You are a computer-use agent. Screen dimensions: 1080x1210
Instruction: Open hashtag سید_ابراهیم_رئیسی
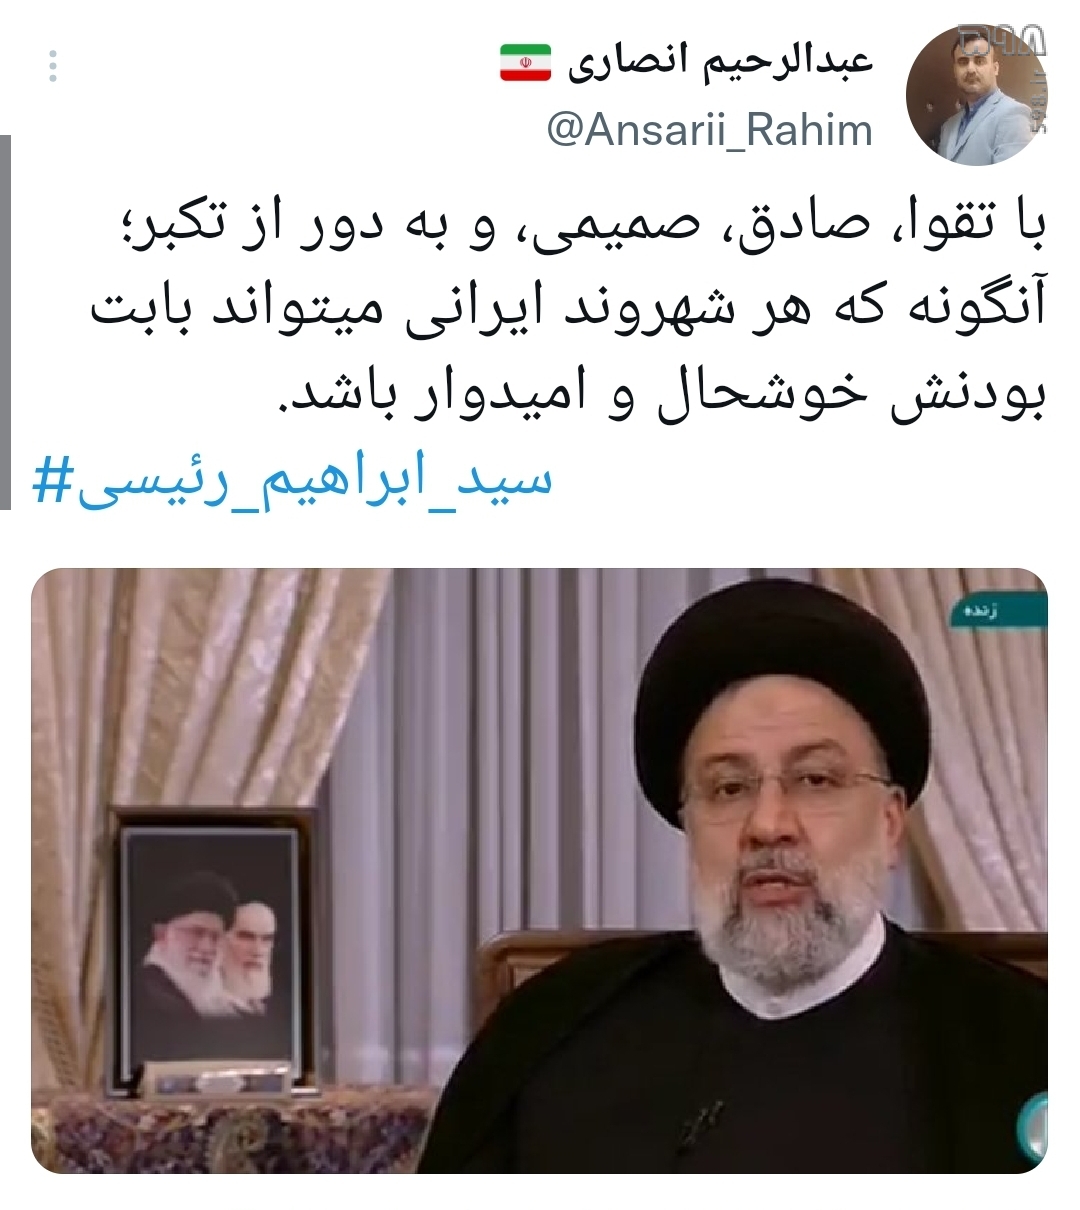[x=292, y=482]
